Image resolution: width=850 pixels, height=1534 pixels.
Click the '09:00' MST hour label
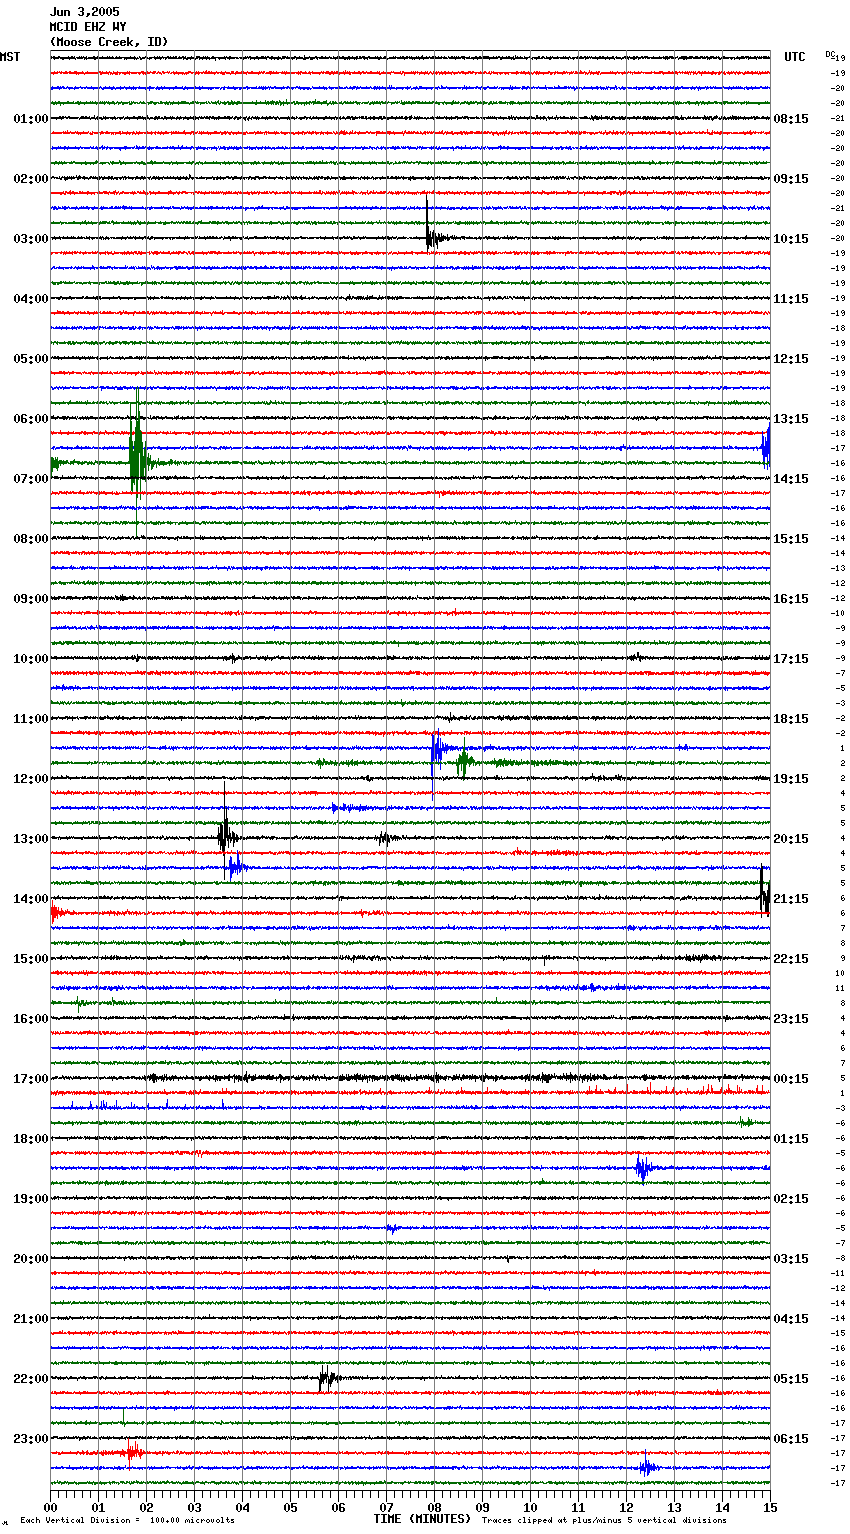coord(30,599)
